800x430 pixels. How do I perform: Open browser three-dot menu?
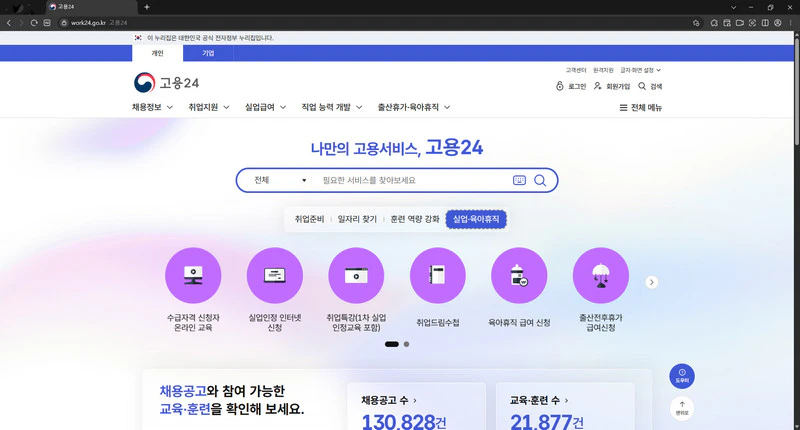coord(790,22)
